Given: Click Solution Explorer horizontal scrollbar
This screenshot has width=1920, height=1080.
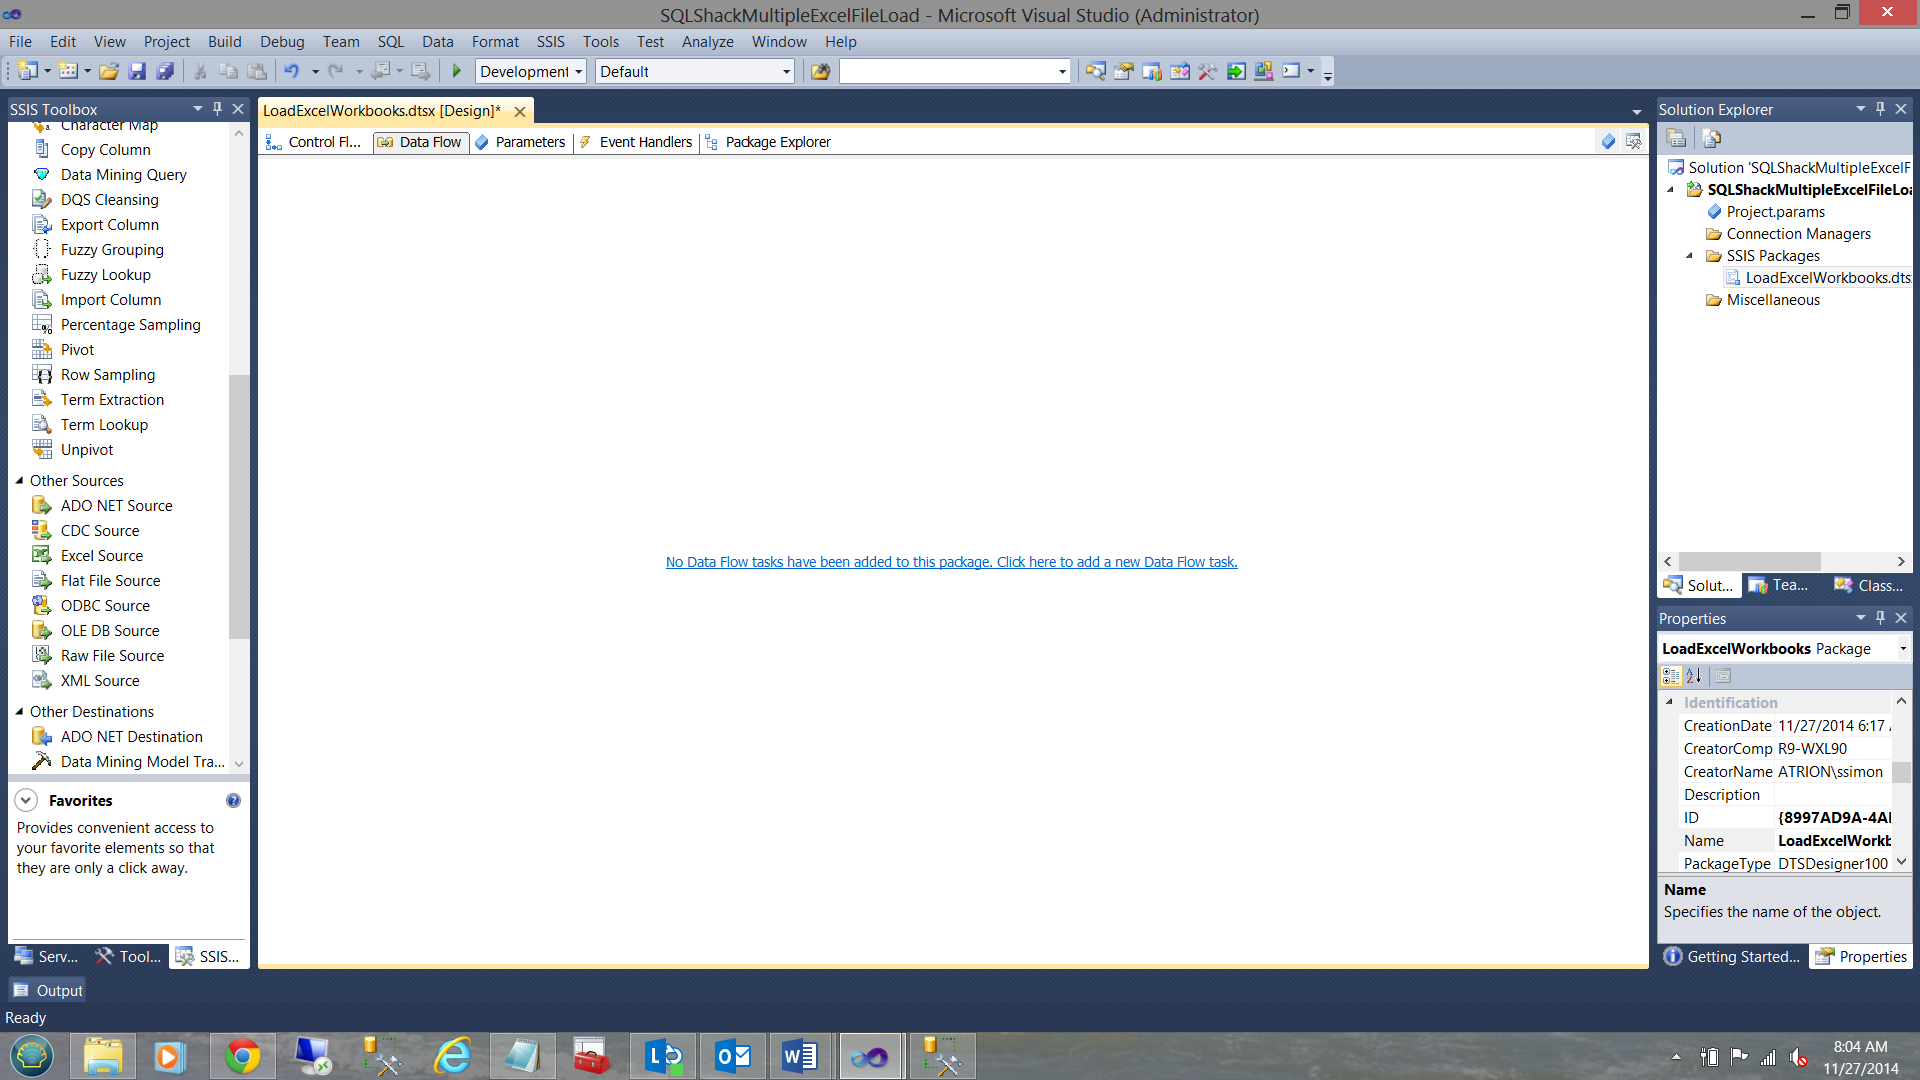Looking at the screenshot, I should (1750, 562).
